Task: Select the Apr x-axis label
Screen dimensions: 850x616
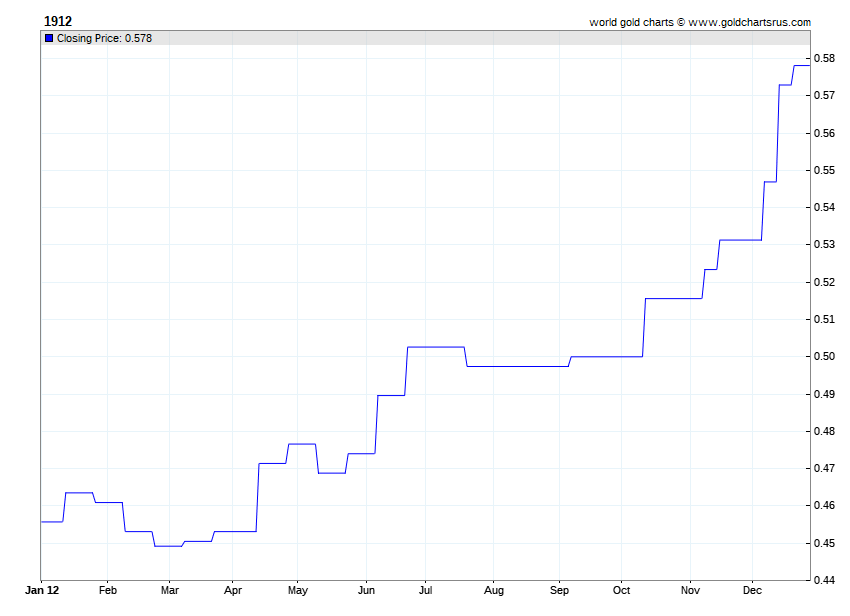Action: click(233, 591)
